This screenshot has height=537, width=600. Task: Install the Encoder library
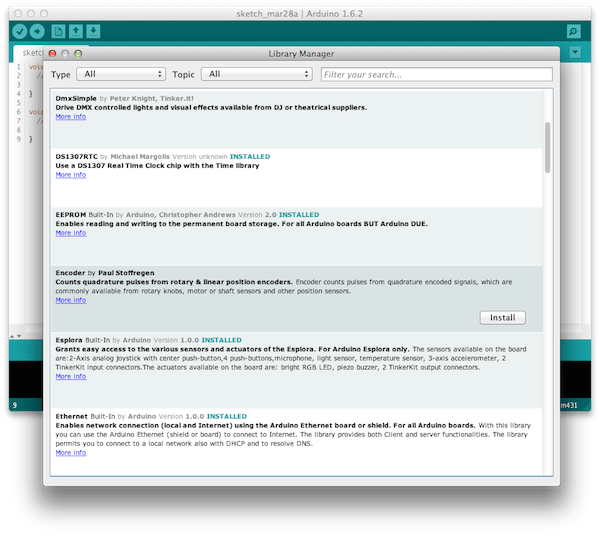pos(502,318)
